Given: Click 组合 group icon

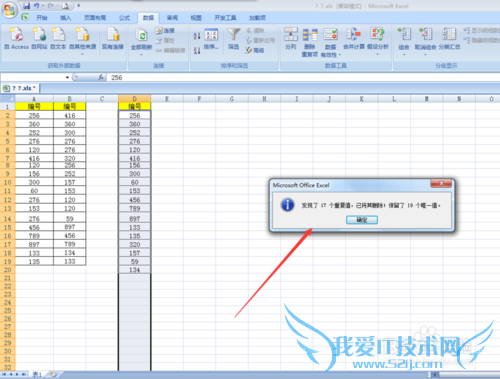Looking at the screenshot, I should tap(404, 39).
